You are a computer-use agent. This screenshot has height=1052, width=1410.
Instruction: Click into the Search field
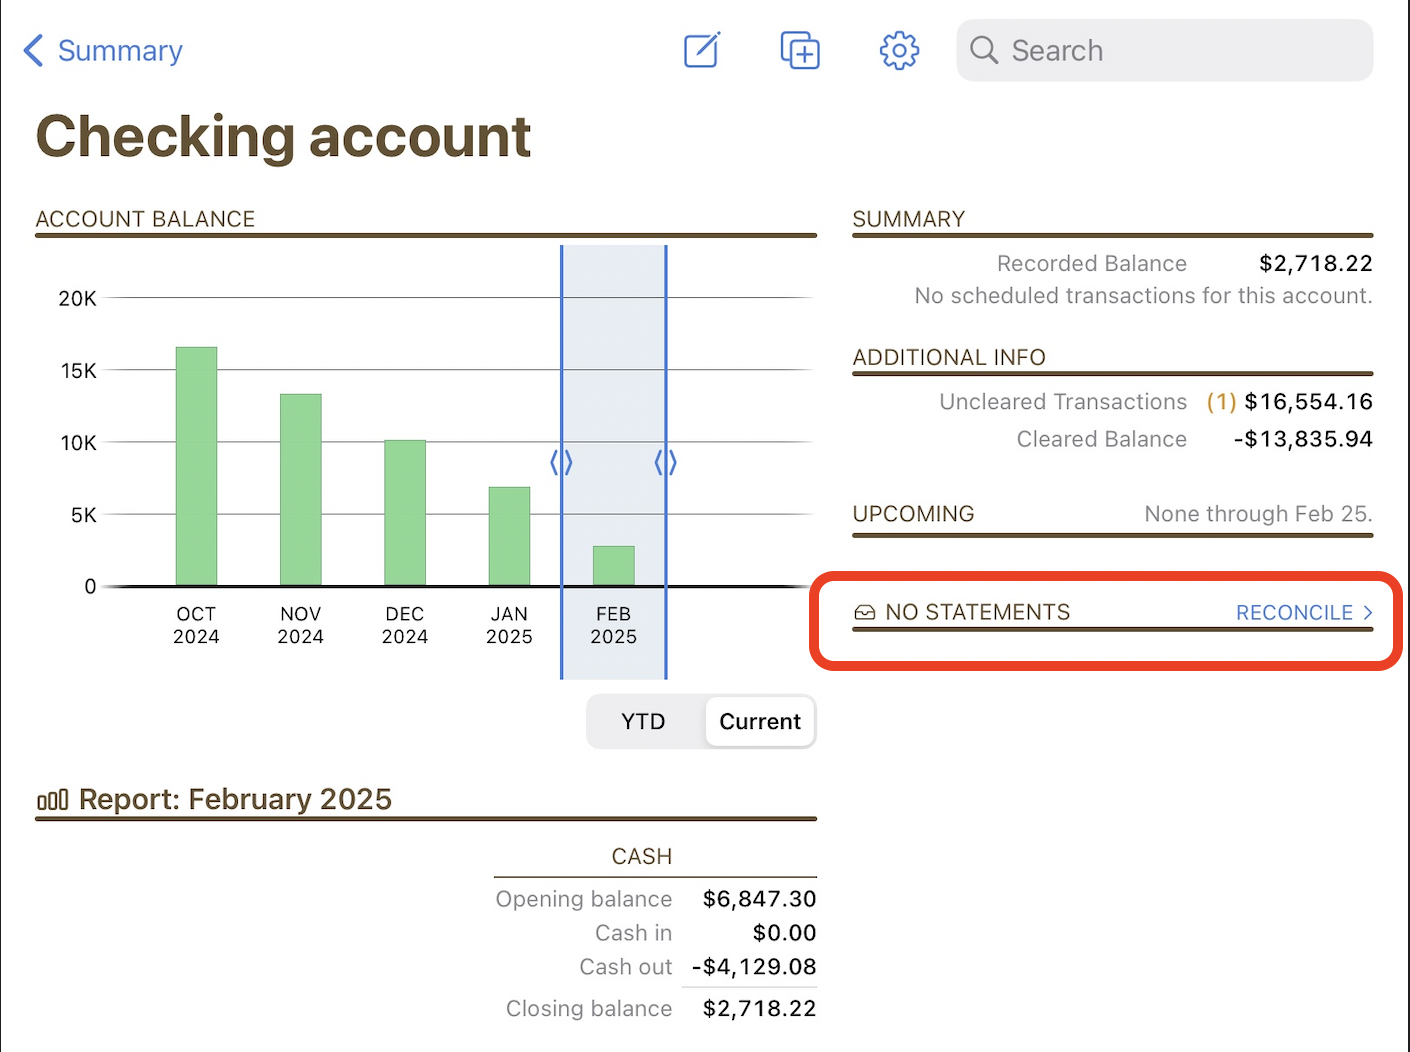(1180, 50)
